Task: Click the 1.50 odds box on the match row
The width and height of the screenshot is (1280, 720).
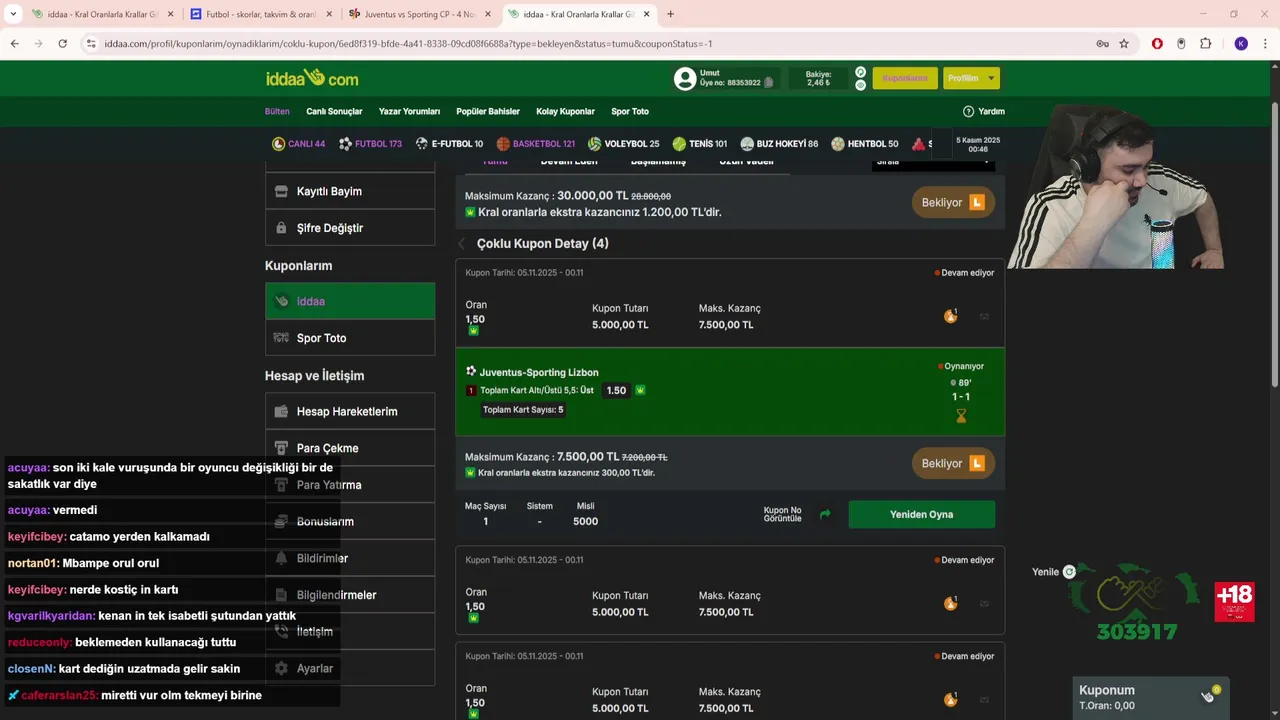Action: pyautogui.click(x=616, y=390)
